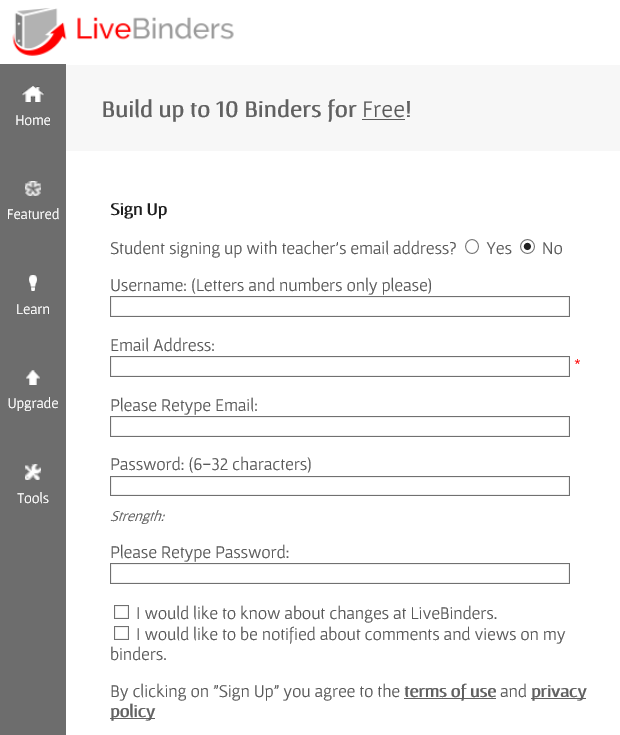Open the privacy policy link
Screen dimensions: 620x735
pyautogui.click(x=558, y=691)
